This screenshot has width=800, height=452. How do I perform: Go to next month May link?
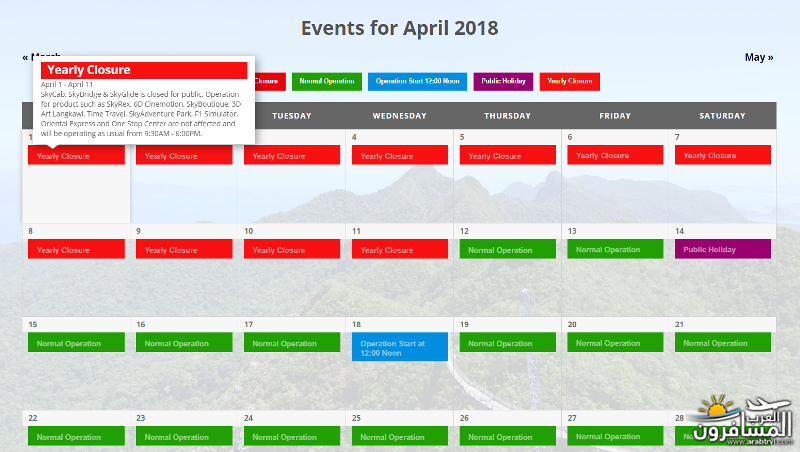coord(759,57)
